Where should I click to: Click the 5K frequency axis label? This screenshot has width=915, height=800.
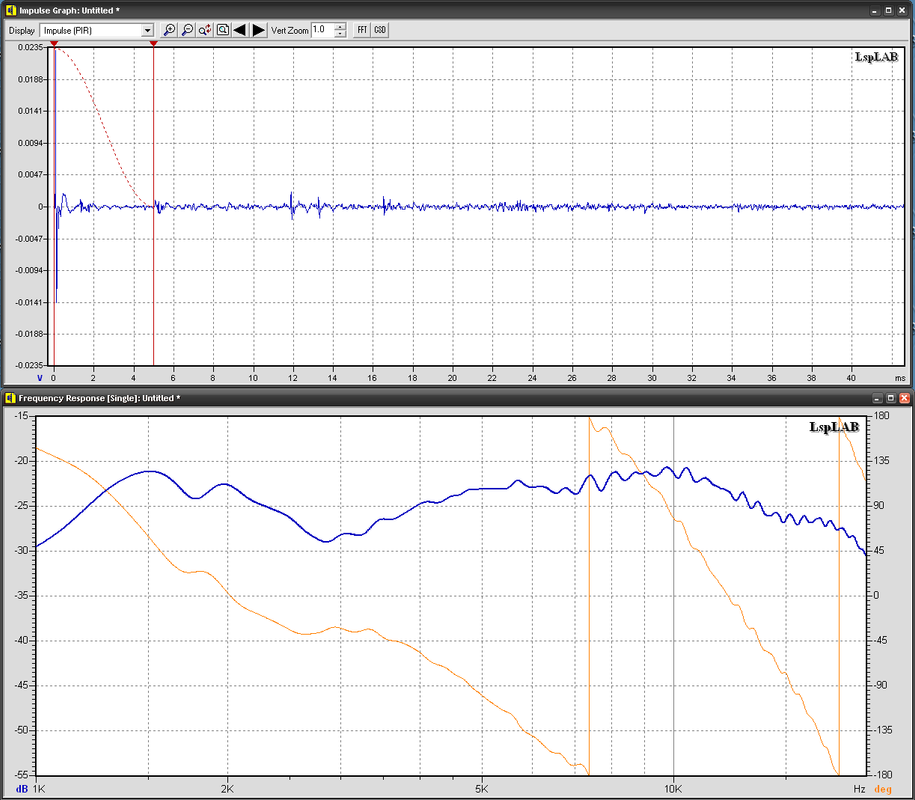(x=481, y=789)
